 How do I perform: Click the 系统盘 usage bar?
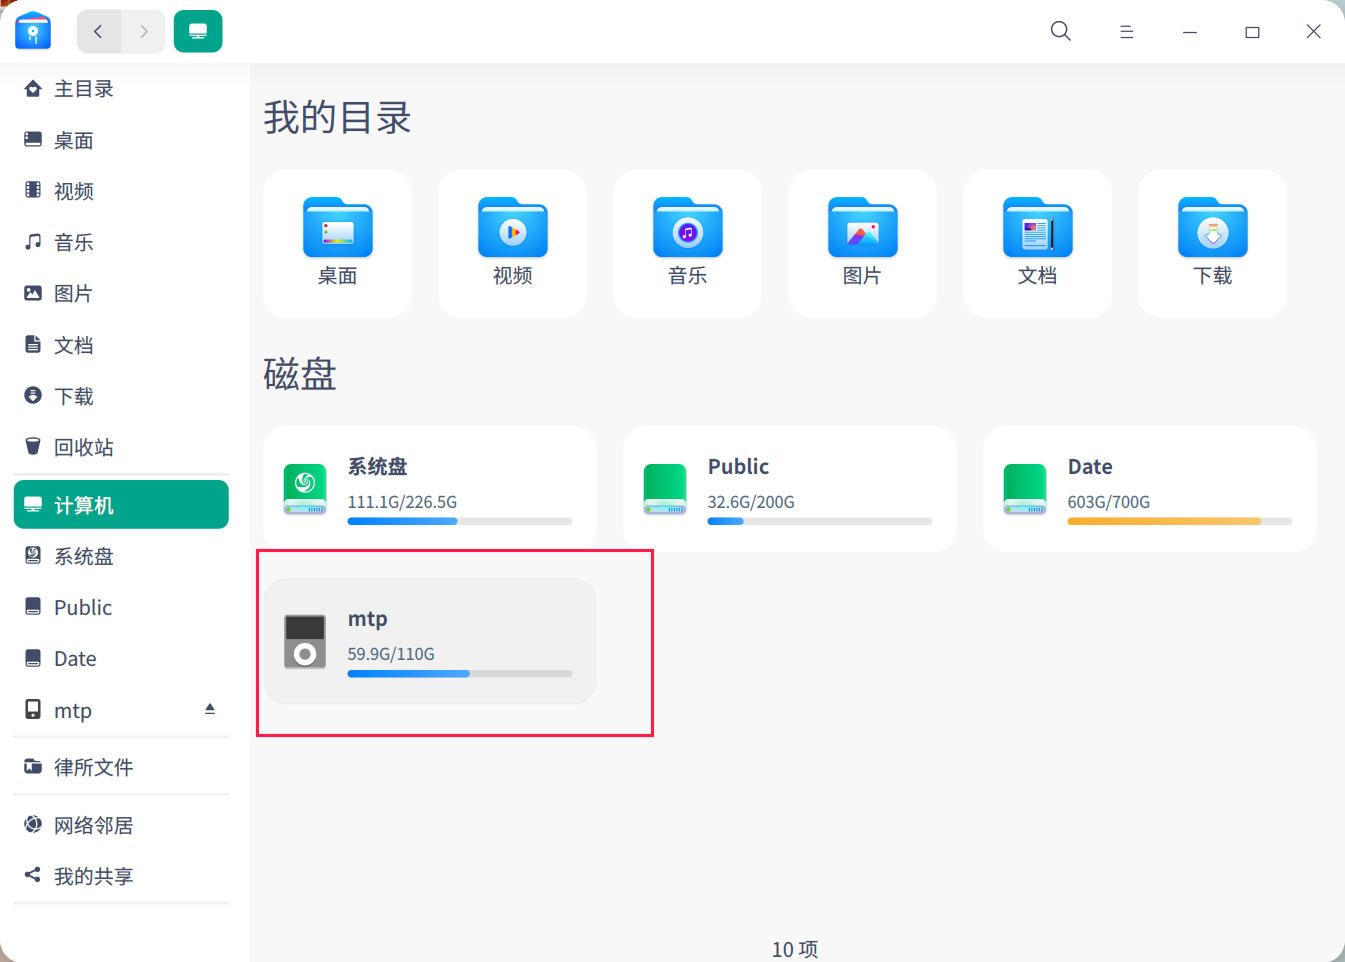click(x=460, y=521)
